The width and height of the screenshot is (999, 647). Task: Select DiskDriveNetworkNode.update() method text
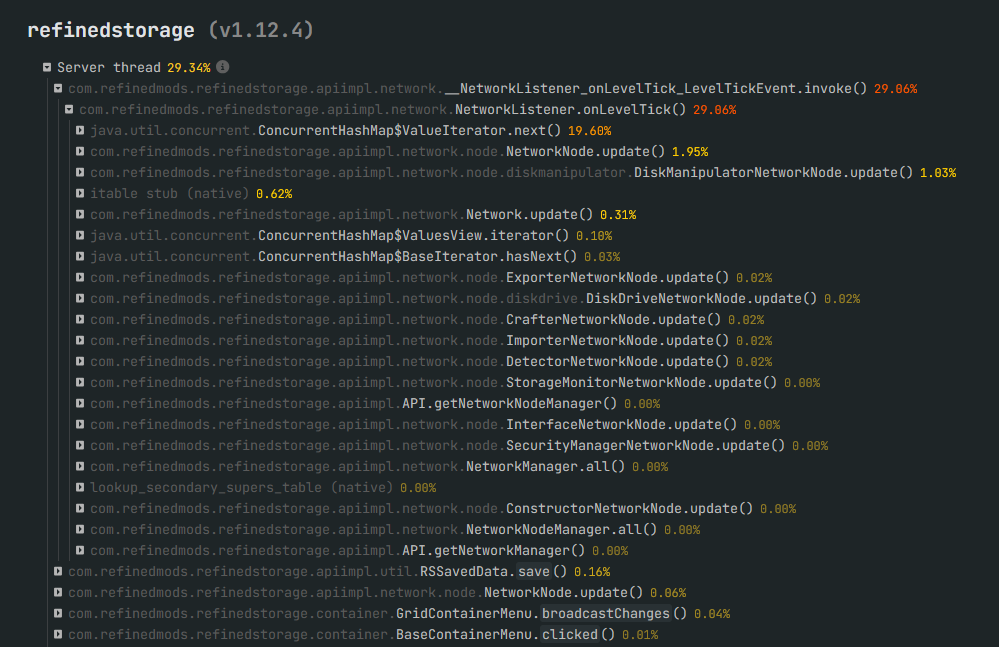click(701, 299)
